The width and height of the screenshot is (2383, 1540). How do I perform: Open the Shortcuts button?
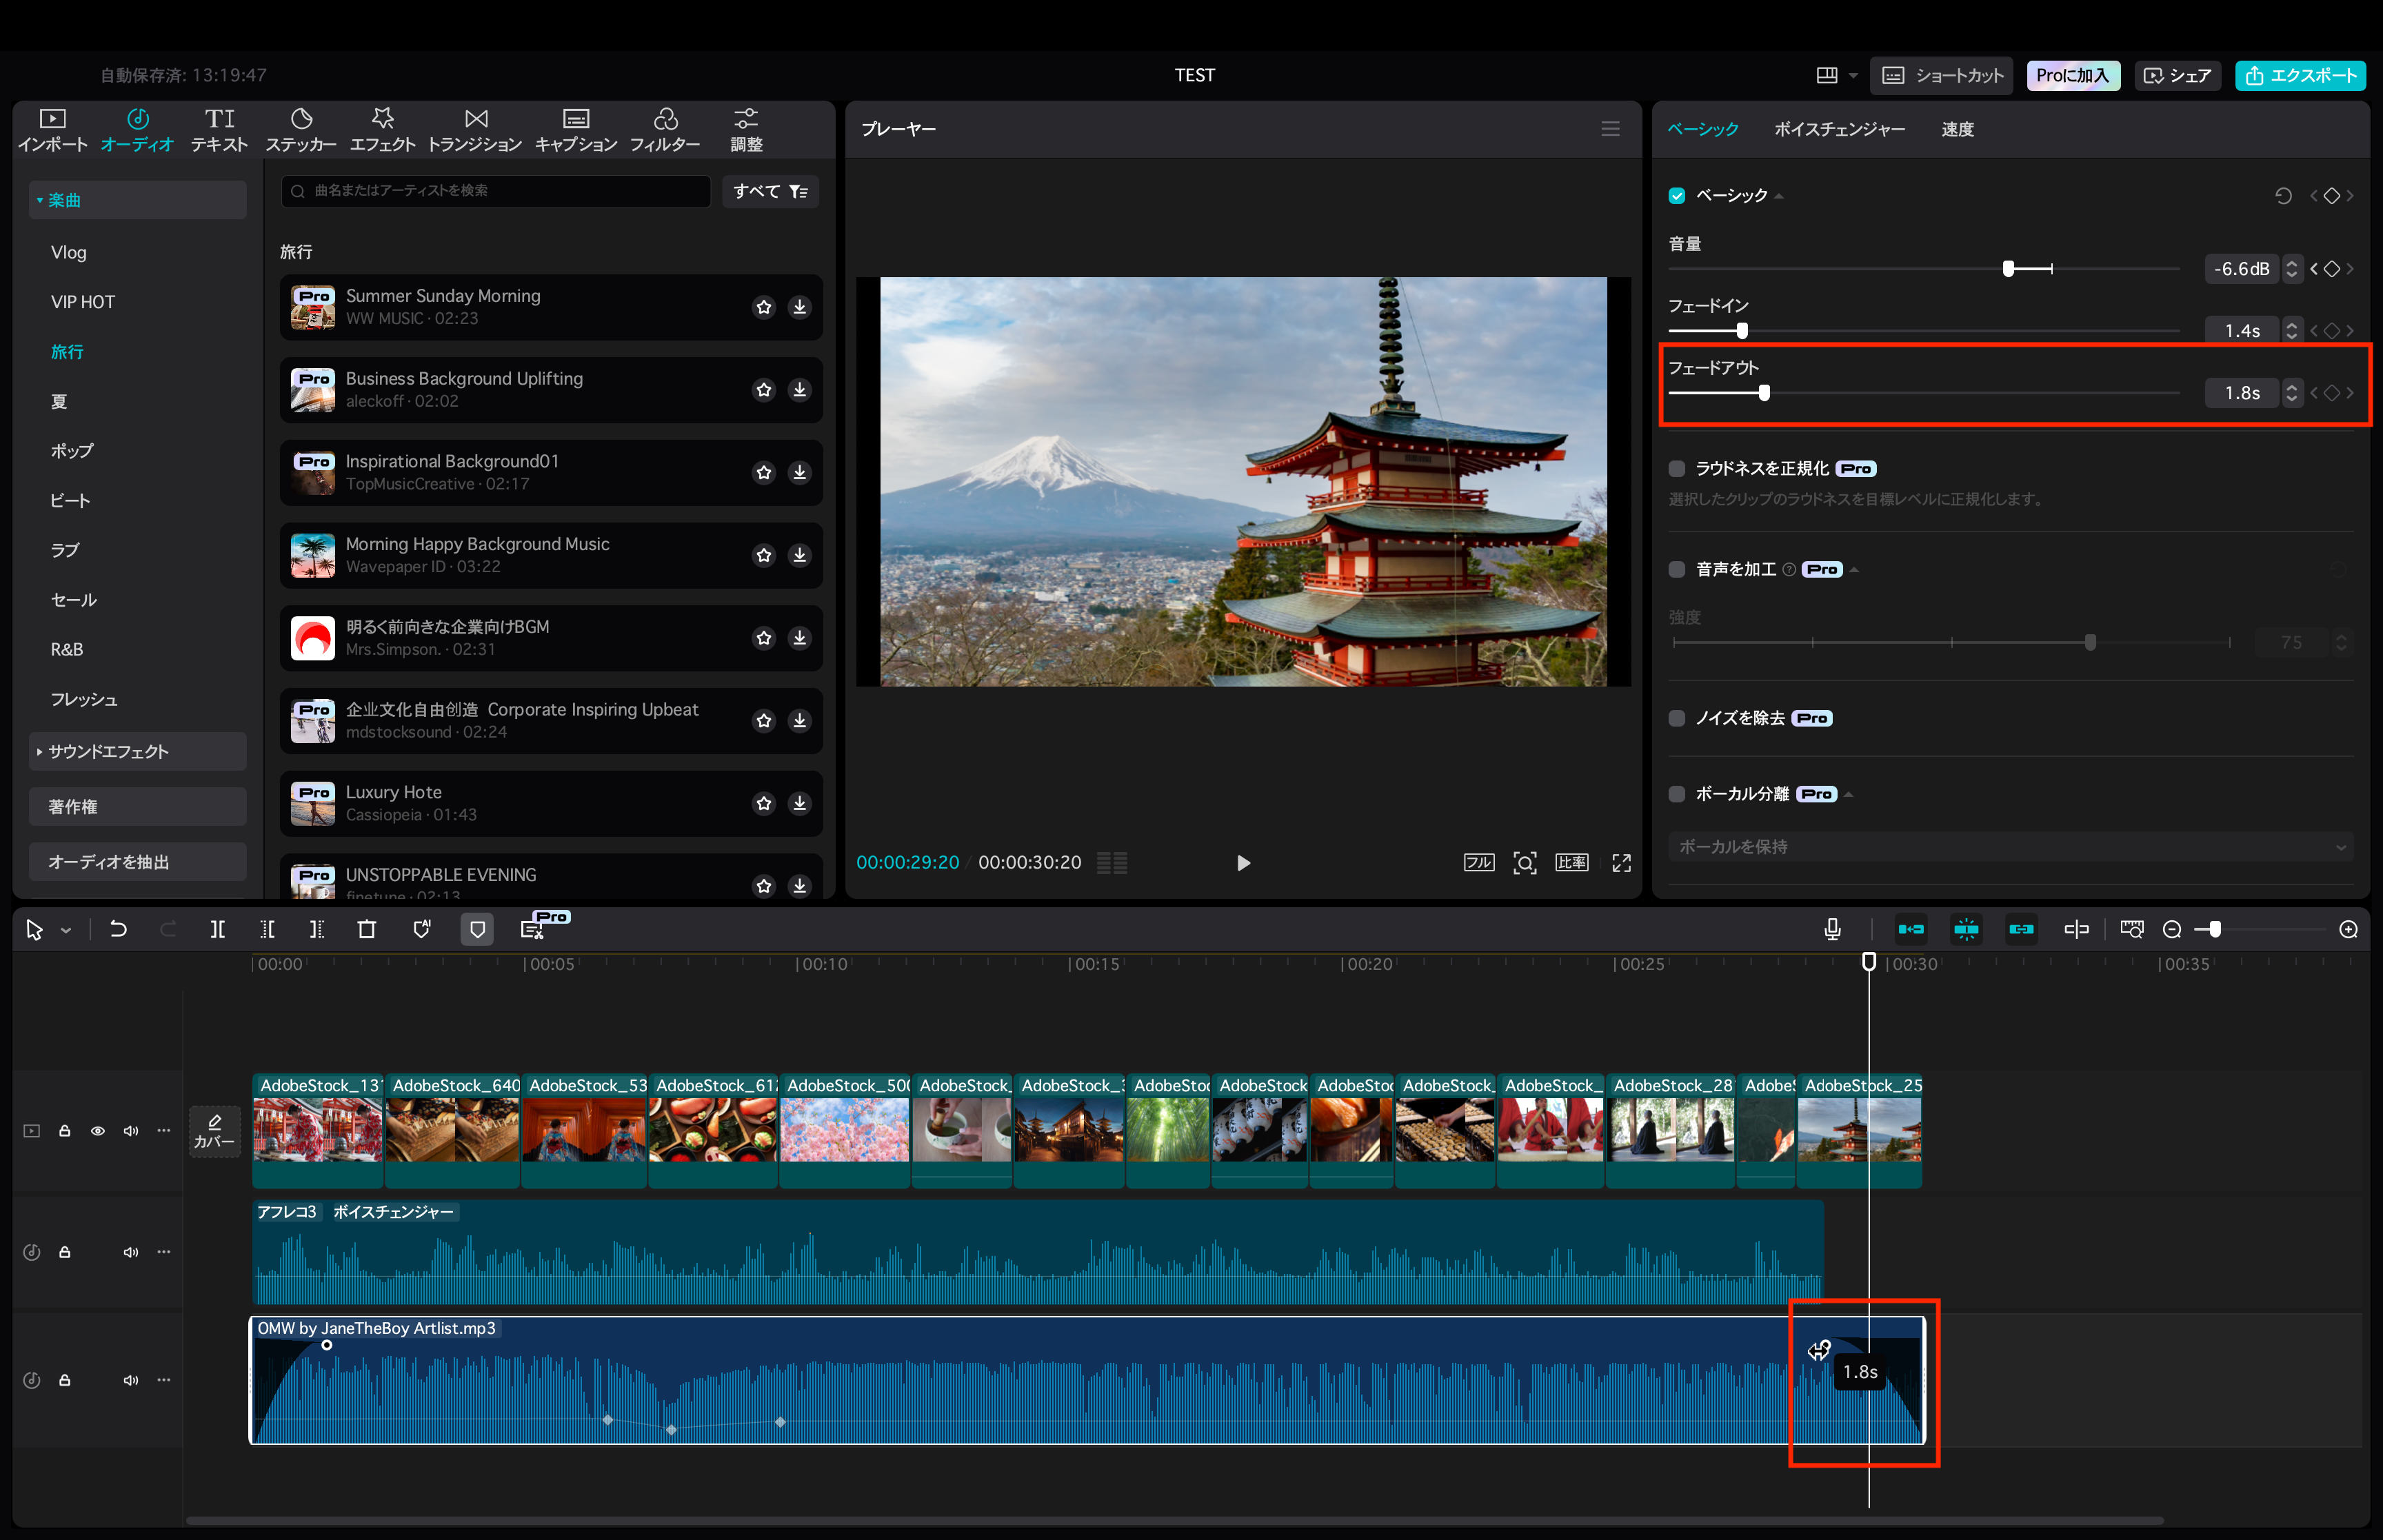(x=1941, y=75)
